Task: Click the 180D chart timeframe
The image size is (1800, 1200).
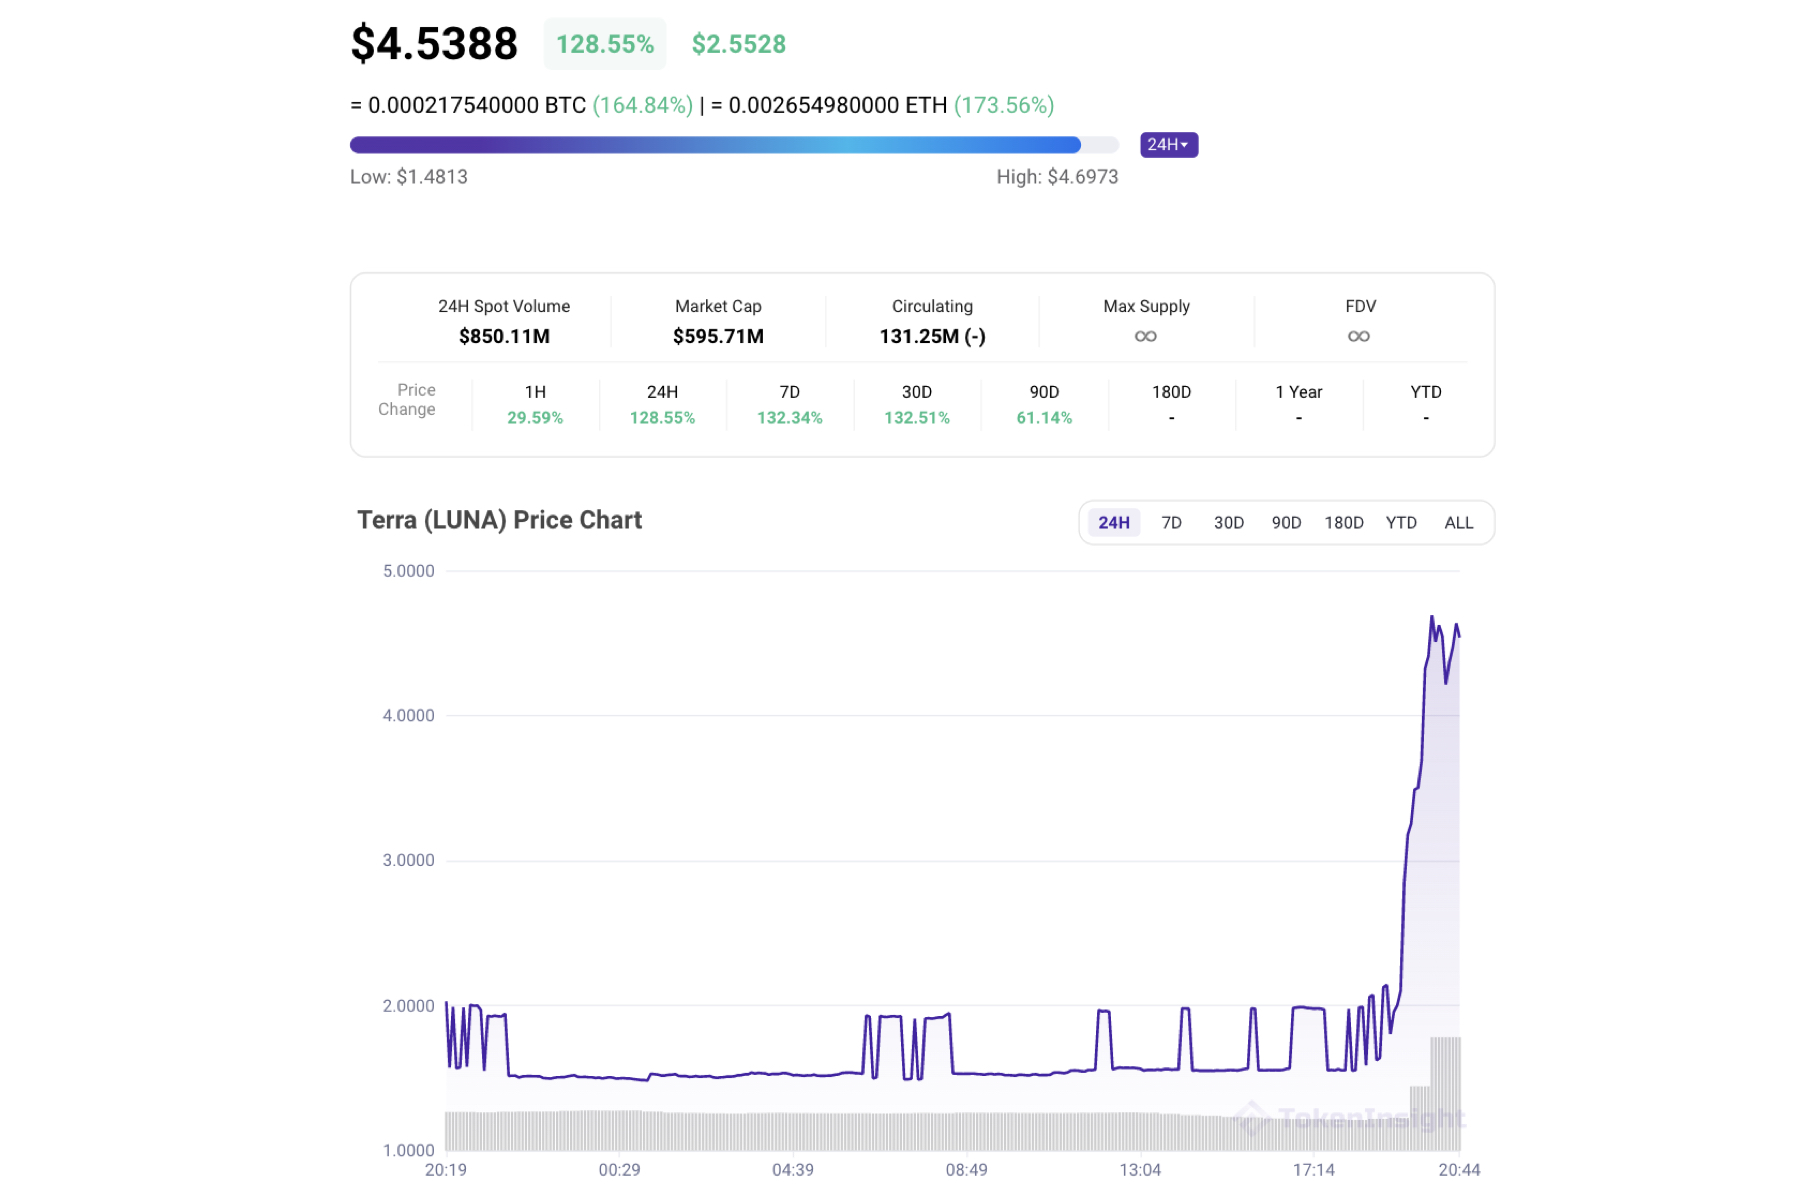Action: click(x=1344, y=522)
